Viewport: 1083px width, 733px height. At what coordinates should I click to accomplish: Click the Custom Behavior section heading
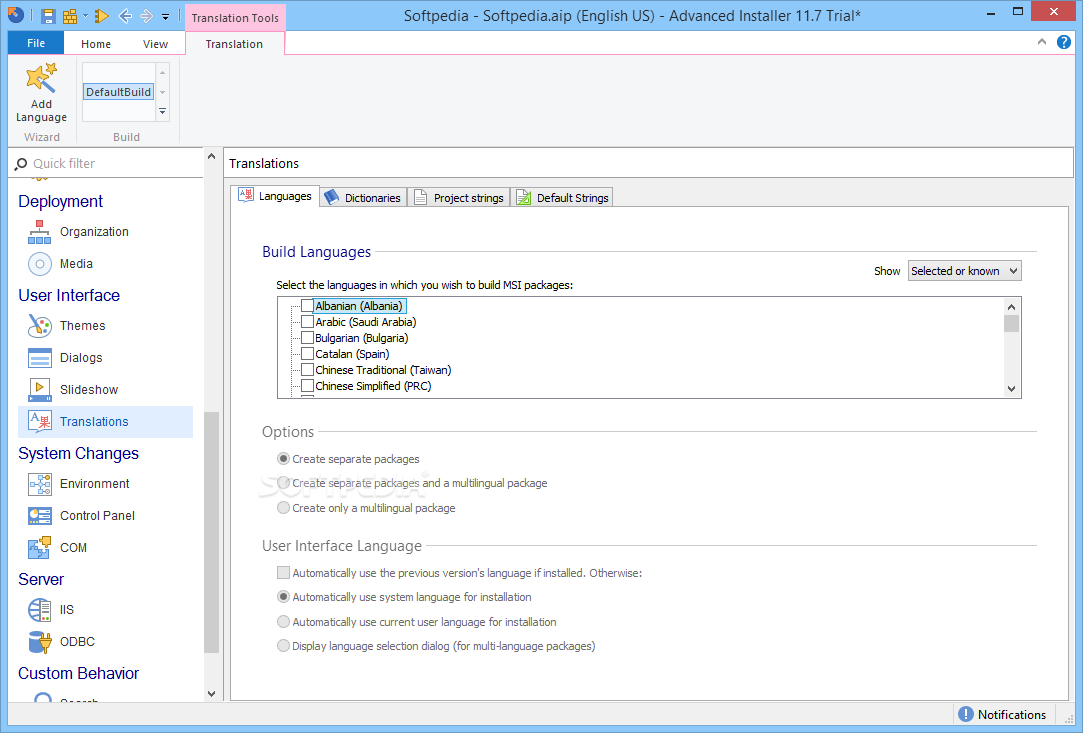click(x=79, y=673)
